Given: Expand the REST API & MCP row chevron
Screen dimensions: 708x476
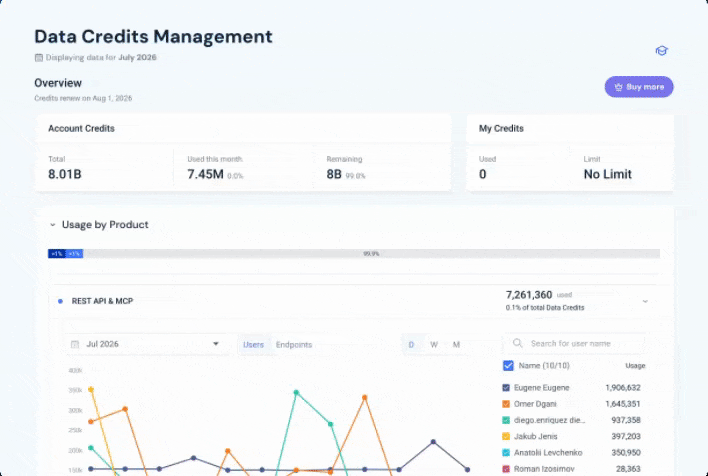Looking at the screenshot, I should click(x=645, y=301).
